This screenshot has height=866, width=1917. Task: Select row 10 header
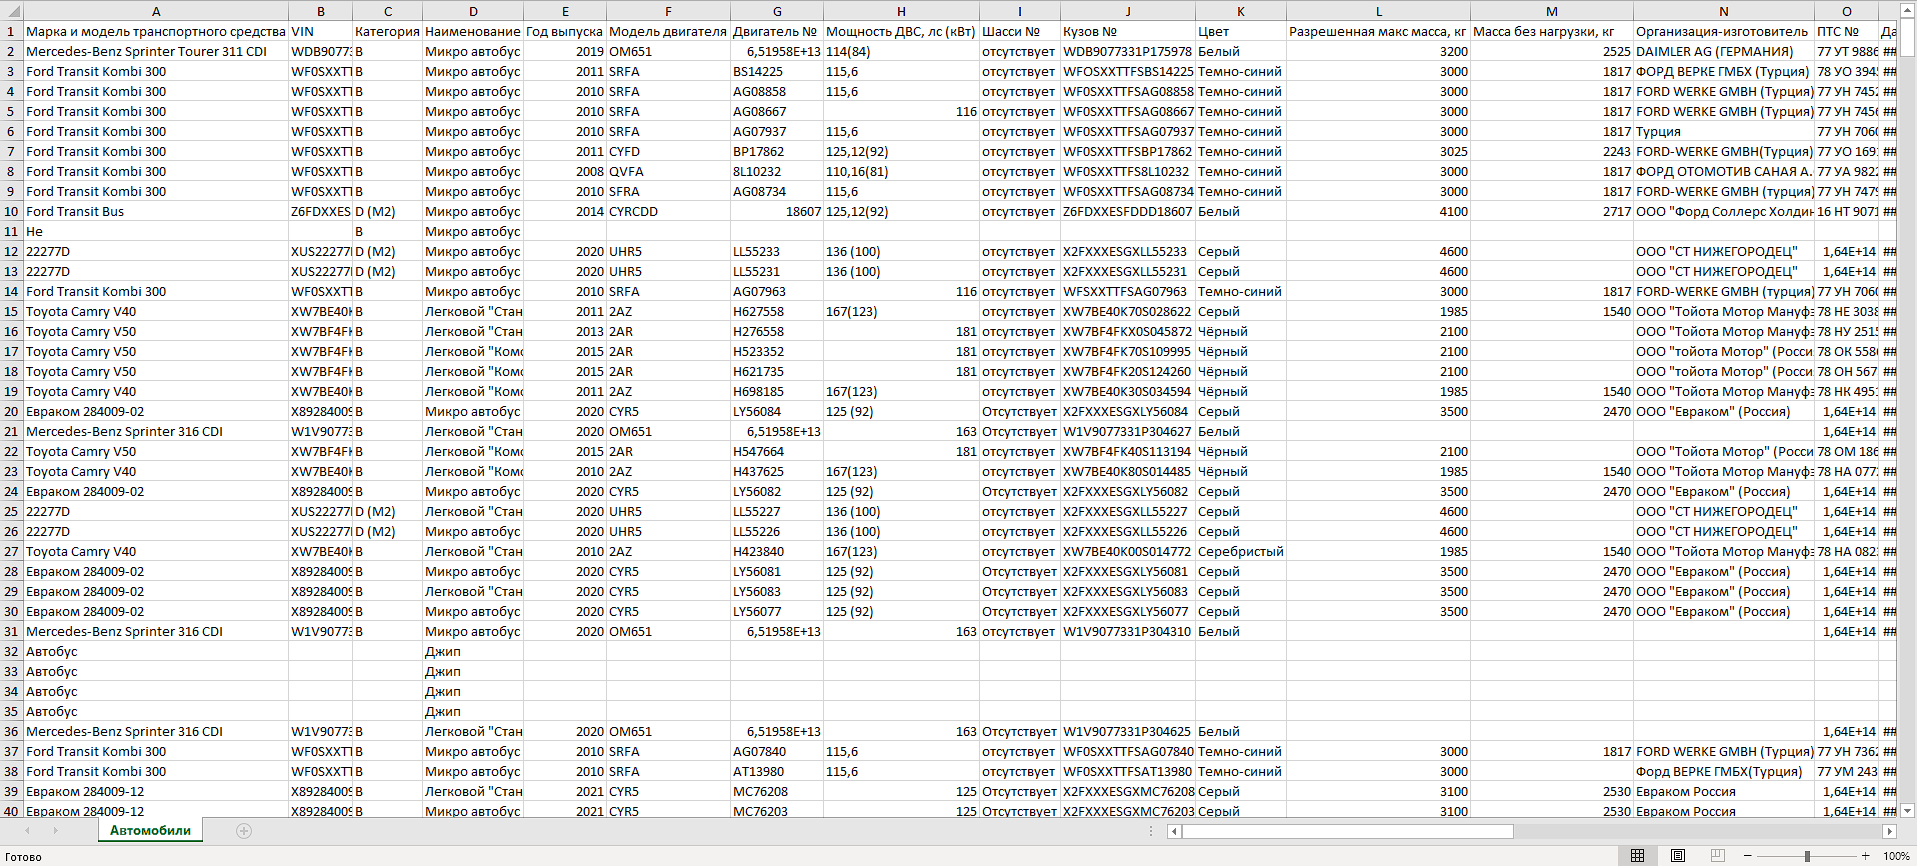(11, 211)
